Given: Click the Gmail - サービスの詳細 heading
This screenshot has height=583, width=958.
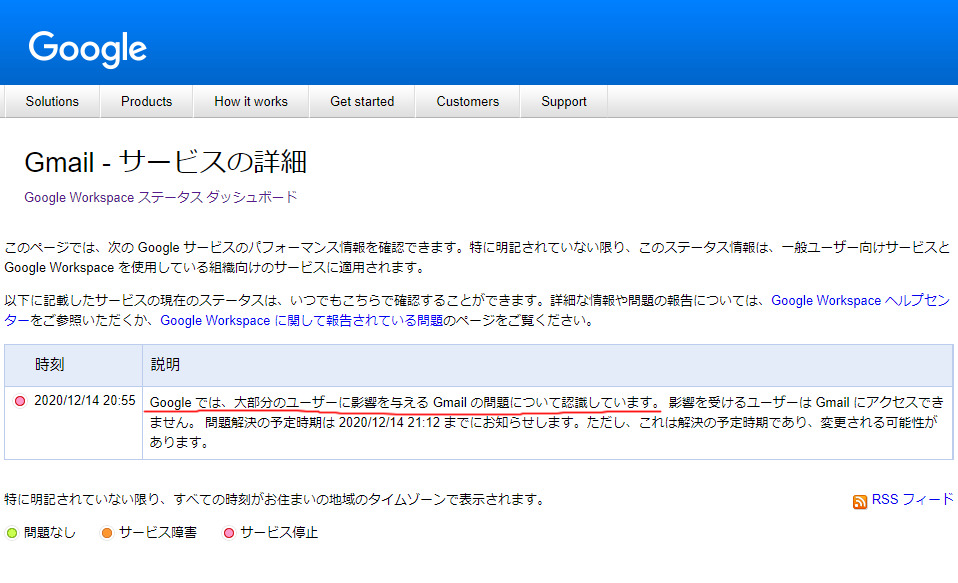Looking at the screenshot, I should (165, 163).
